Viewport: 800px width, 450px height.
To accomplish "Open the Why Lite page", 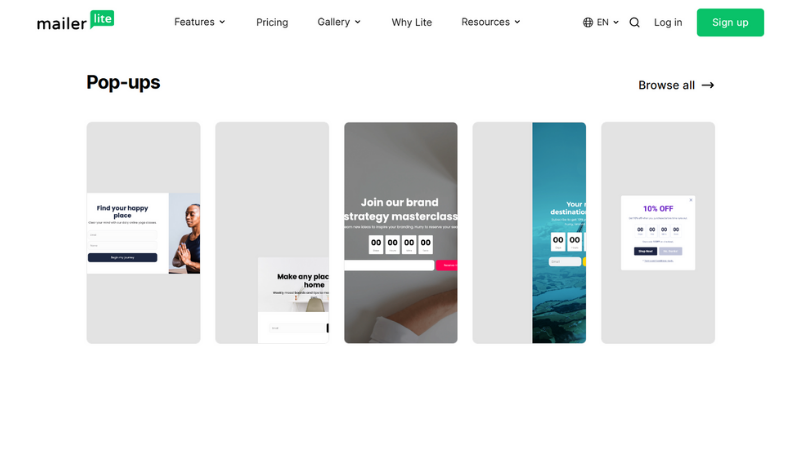I will 412,22.
